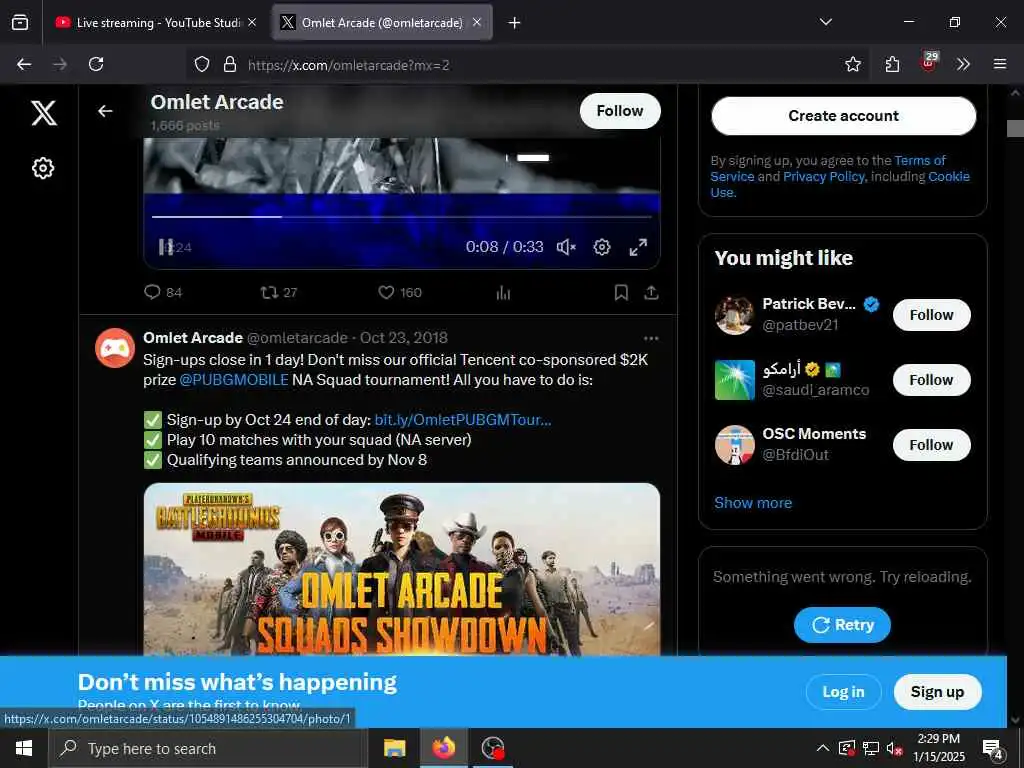This screenshot has height=768, width=1024.
Task: Open the @PUBGMOBILE mention link
Action: pos(234,380)
